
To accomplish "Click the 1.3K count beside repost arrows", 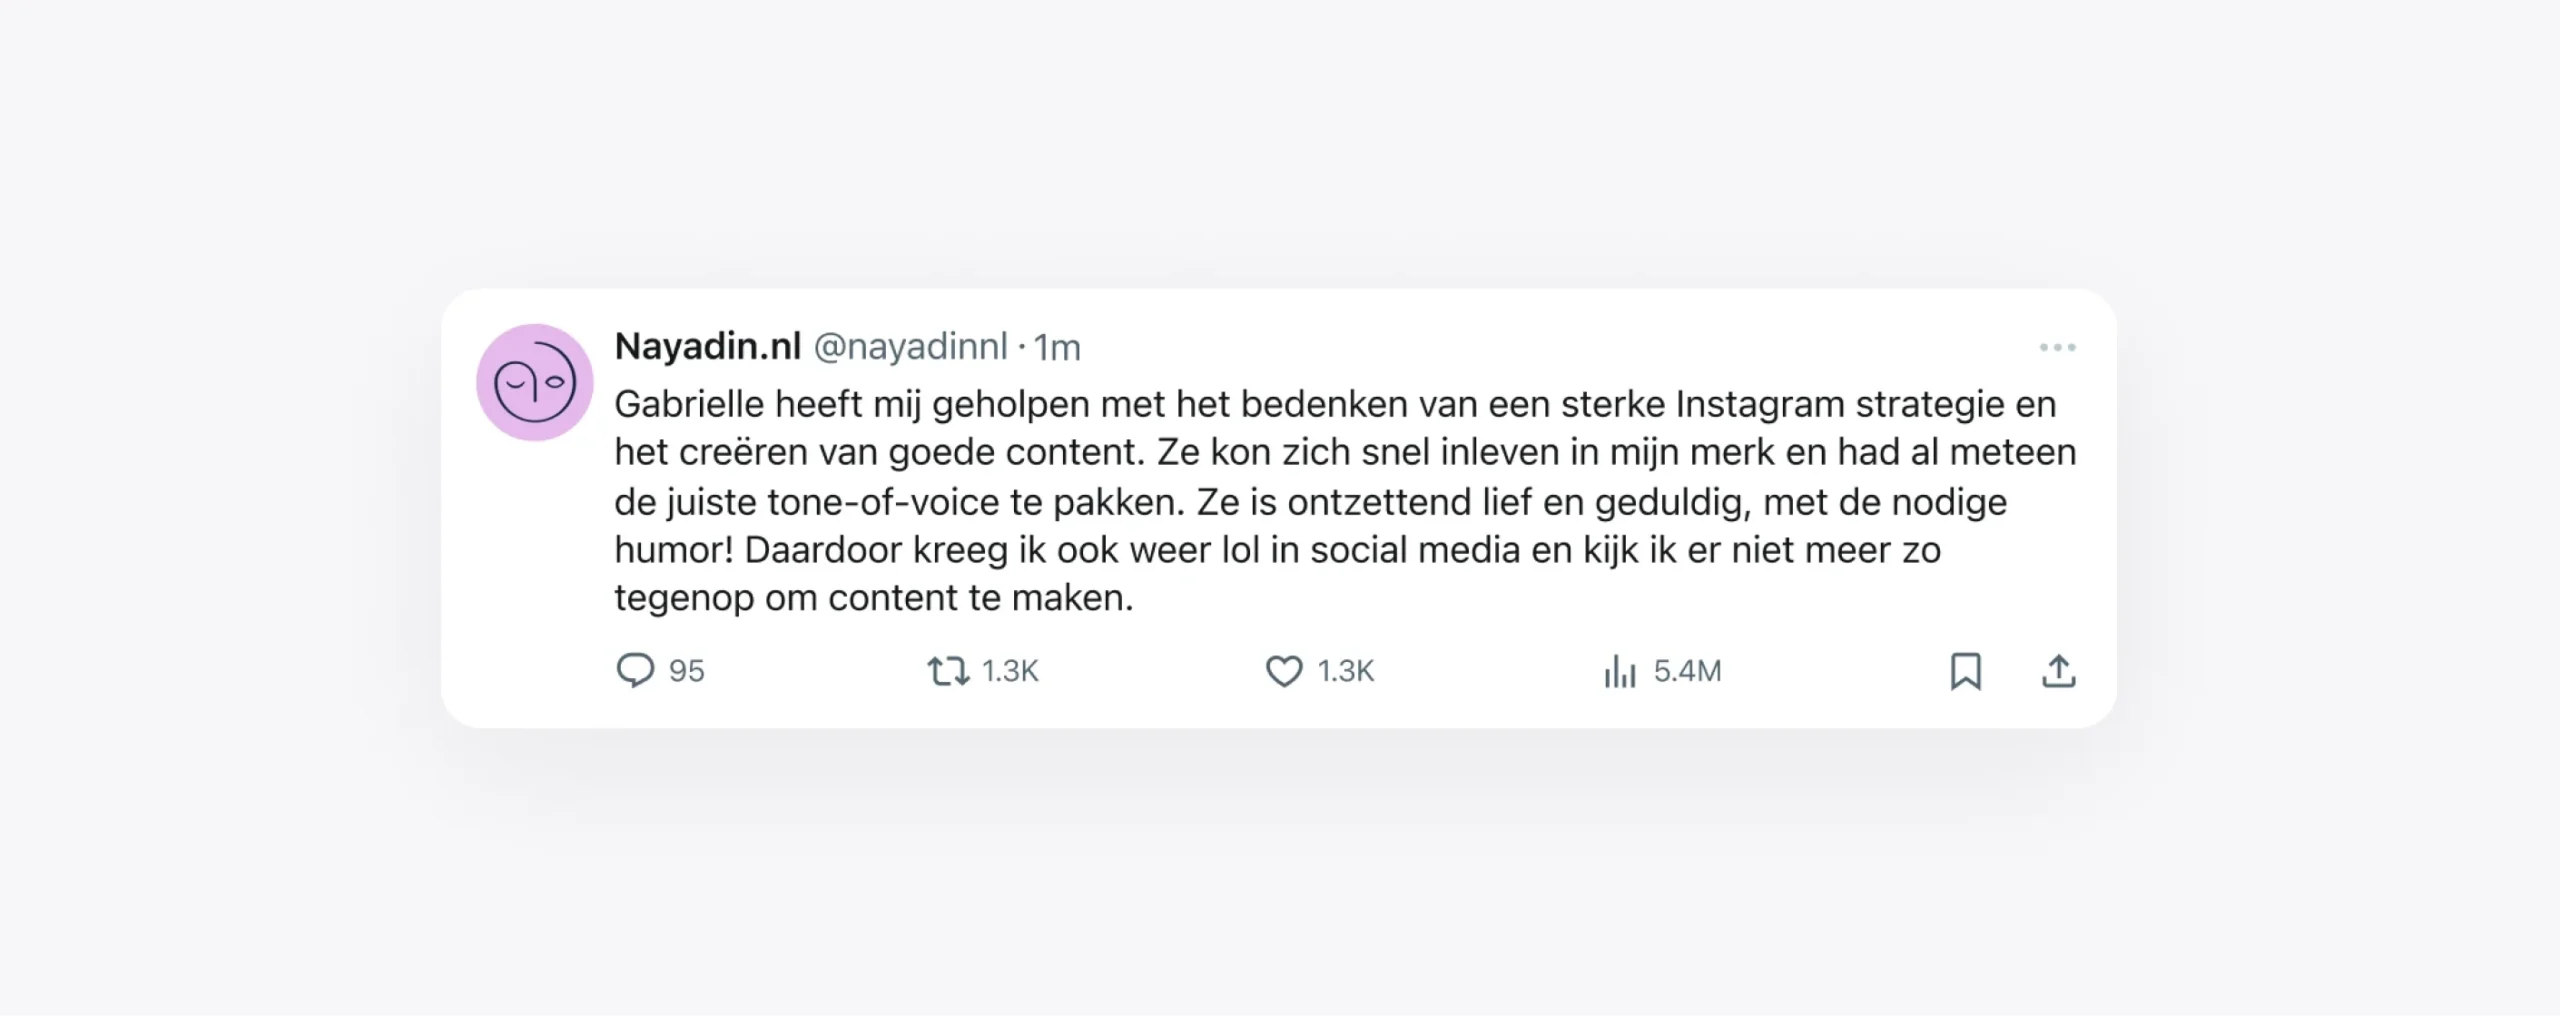I will pyautogui.click(x=1010, y=671).
